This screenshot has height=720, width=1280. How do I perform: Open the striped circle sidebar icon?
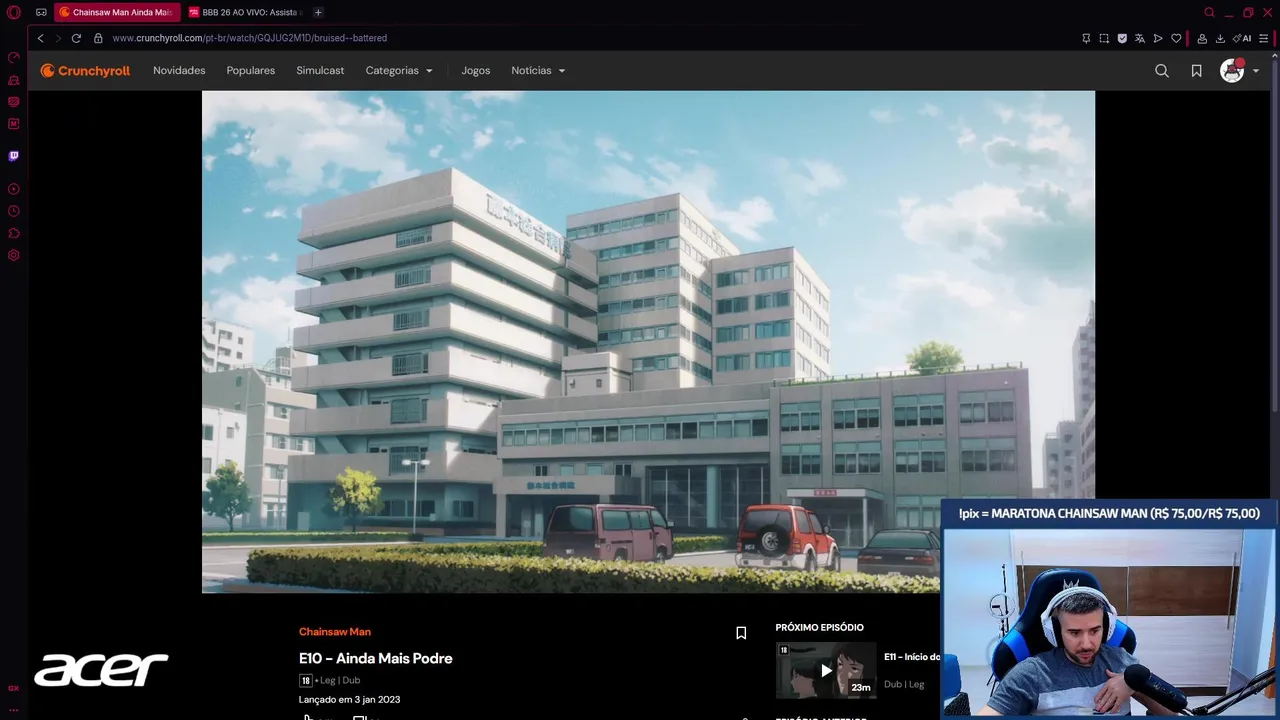14,101
